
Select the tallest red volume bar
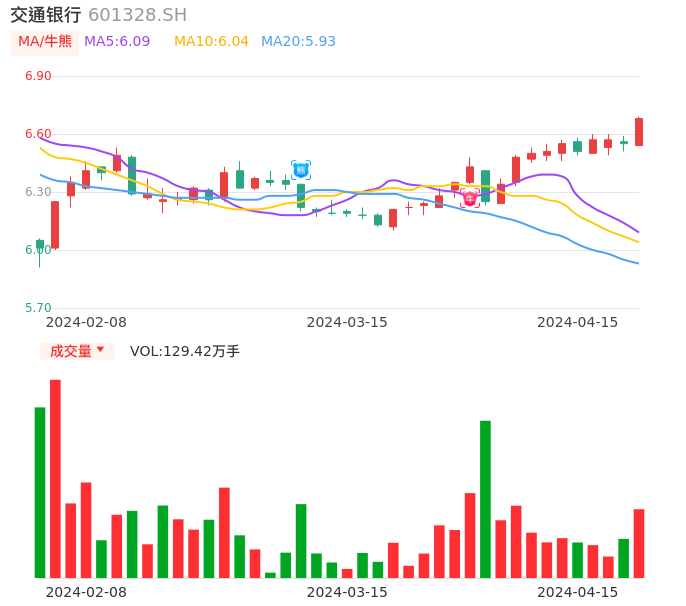click(56, 478)
